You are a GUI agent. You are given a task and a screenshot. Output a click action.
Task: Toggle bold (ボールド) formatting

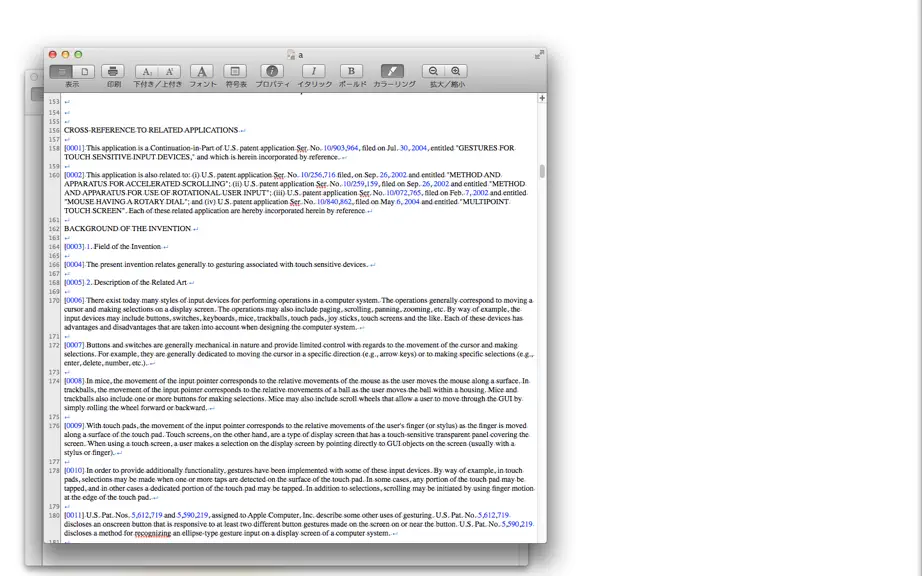[x=351, y=72]
